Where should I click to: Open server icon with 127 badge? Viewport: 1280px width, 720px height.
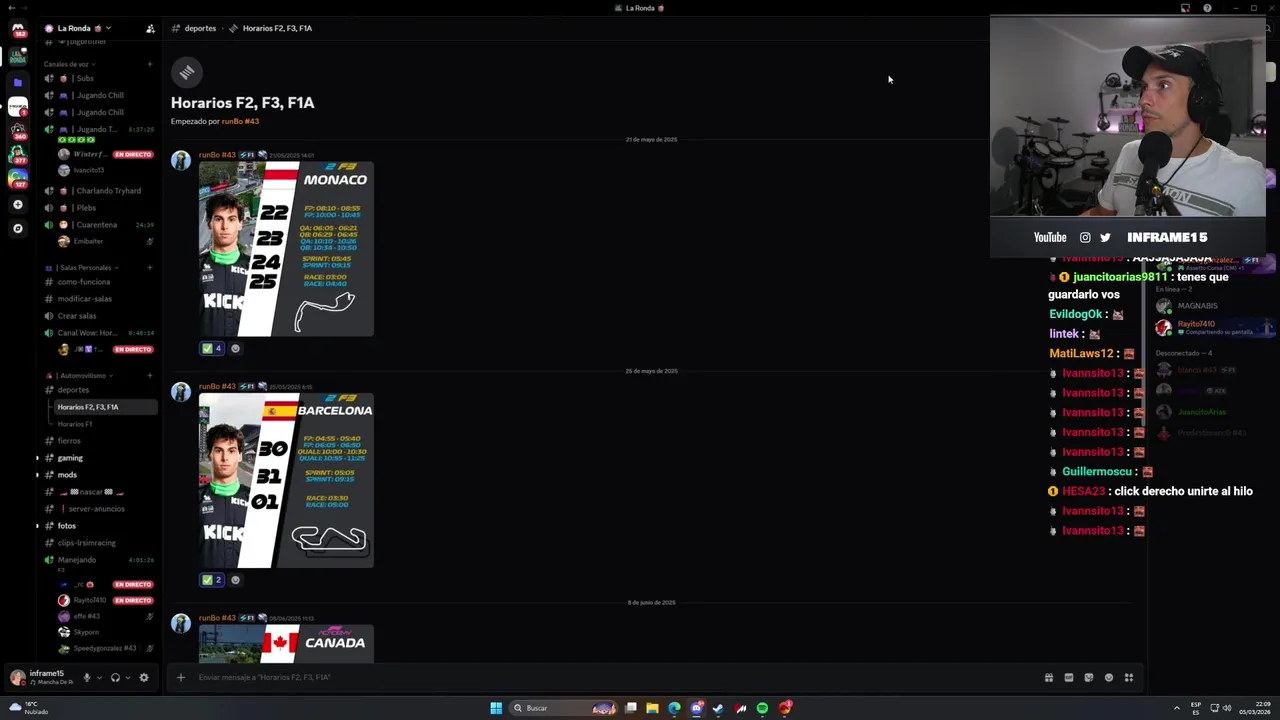17,178
